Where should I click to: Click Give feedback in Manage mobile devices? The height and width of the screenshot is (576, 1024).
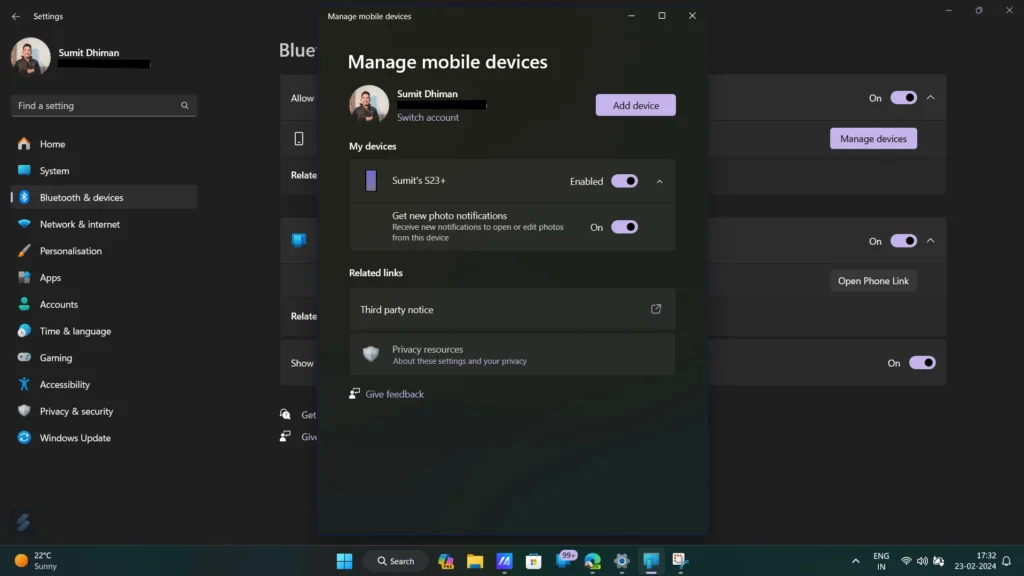[x=394, y=394]
